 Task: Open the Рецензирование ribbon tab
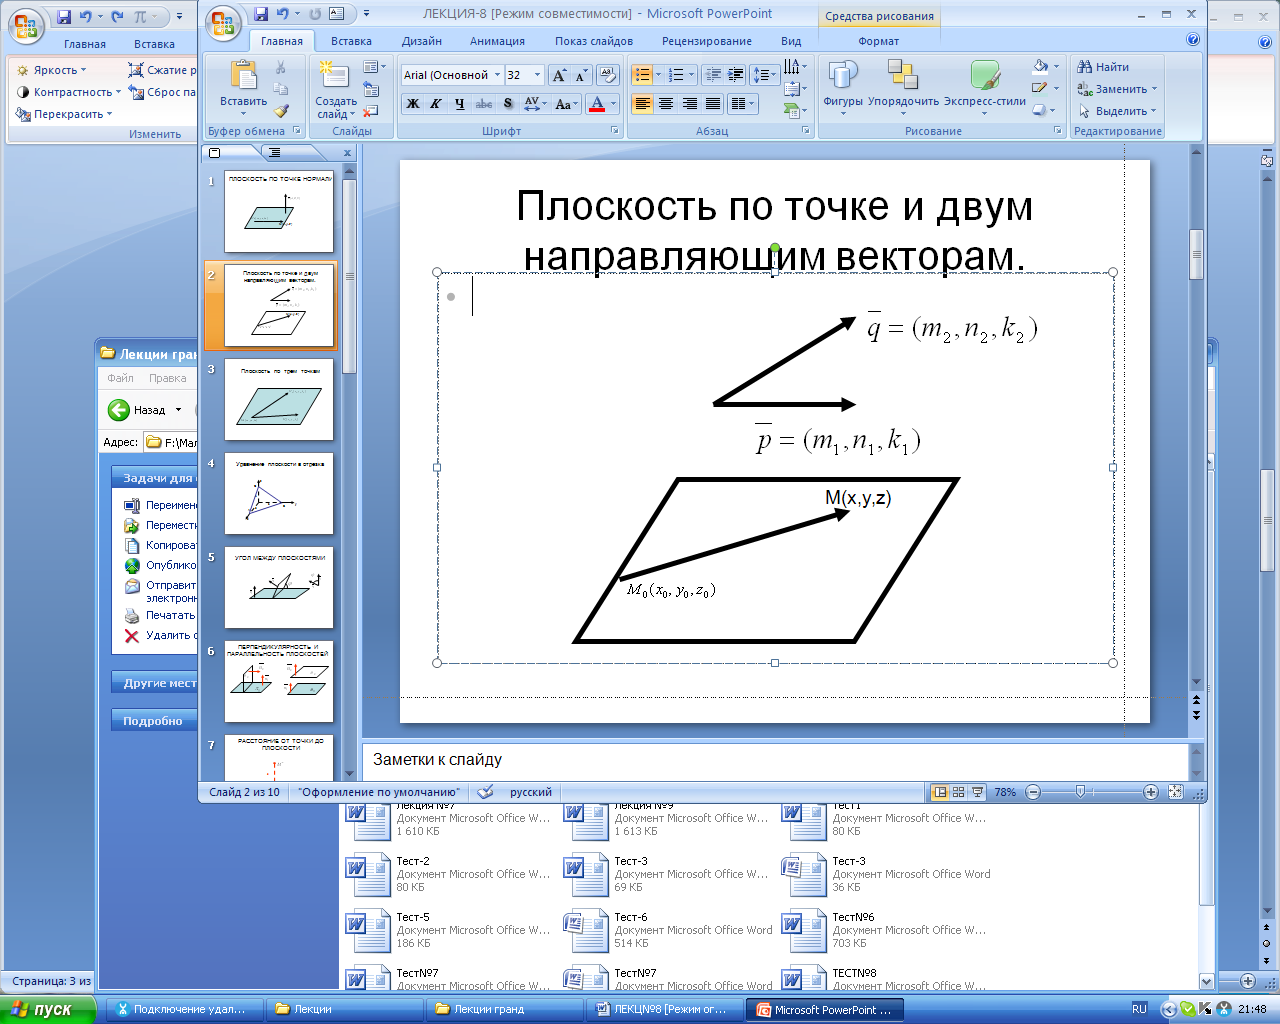coord(707,41)
